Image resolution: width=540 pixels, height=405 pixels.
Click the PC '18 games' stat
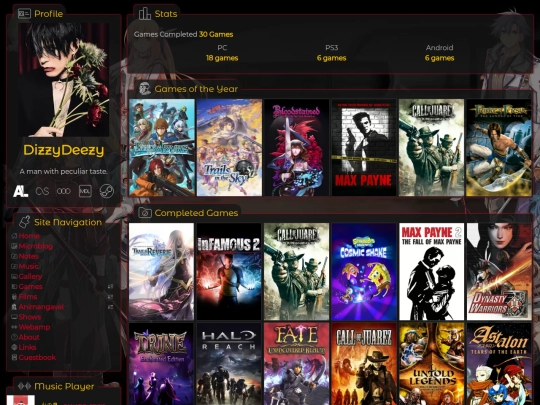click(x=222, y=58)
